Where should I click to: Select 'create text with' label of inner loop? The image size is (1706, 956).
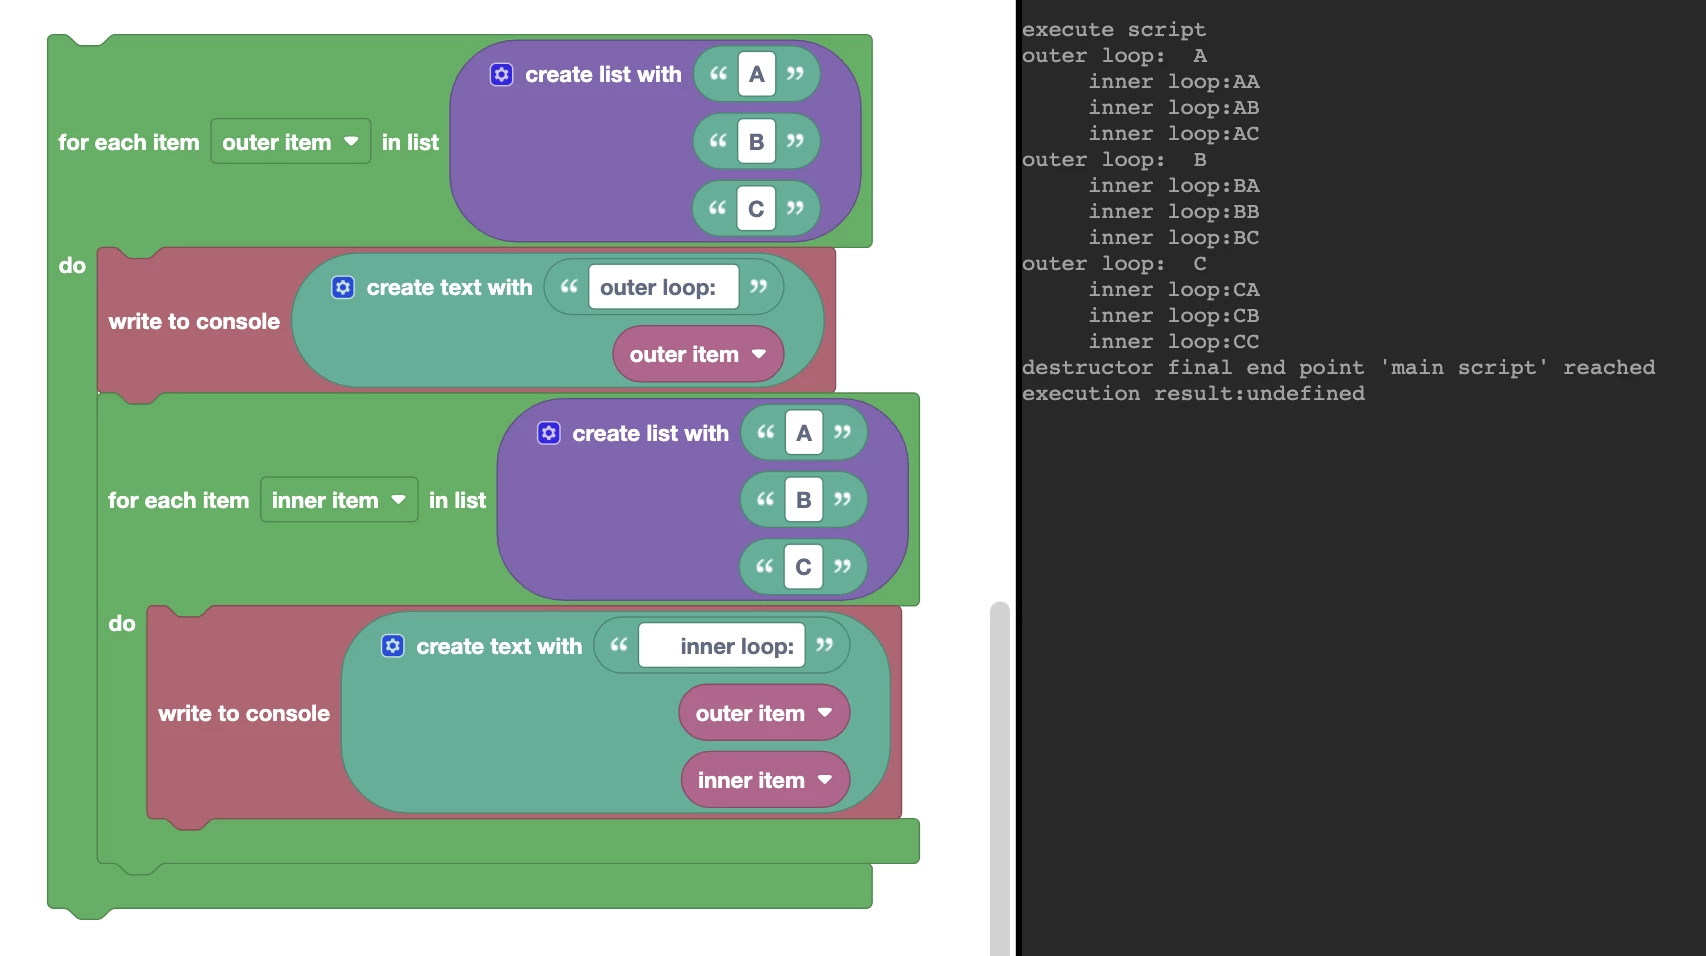(x=499, y=646)
